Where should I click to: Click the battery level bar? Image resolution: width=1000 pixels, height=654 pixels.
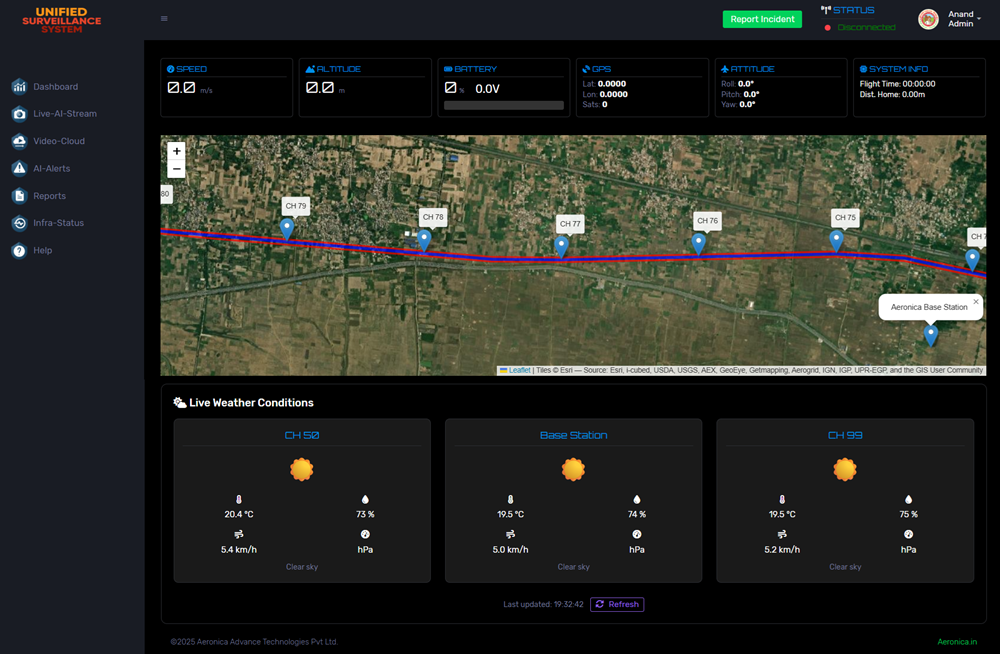point(503,105)
